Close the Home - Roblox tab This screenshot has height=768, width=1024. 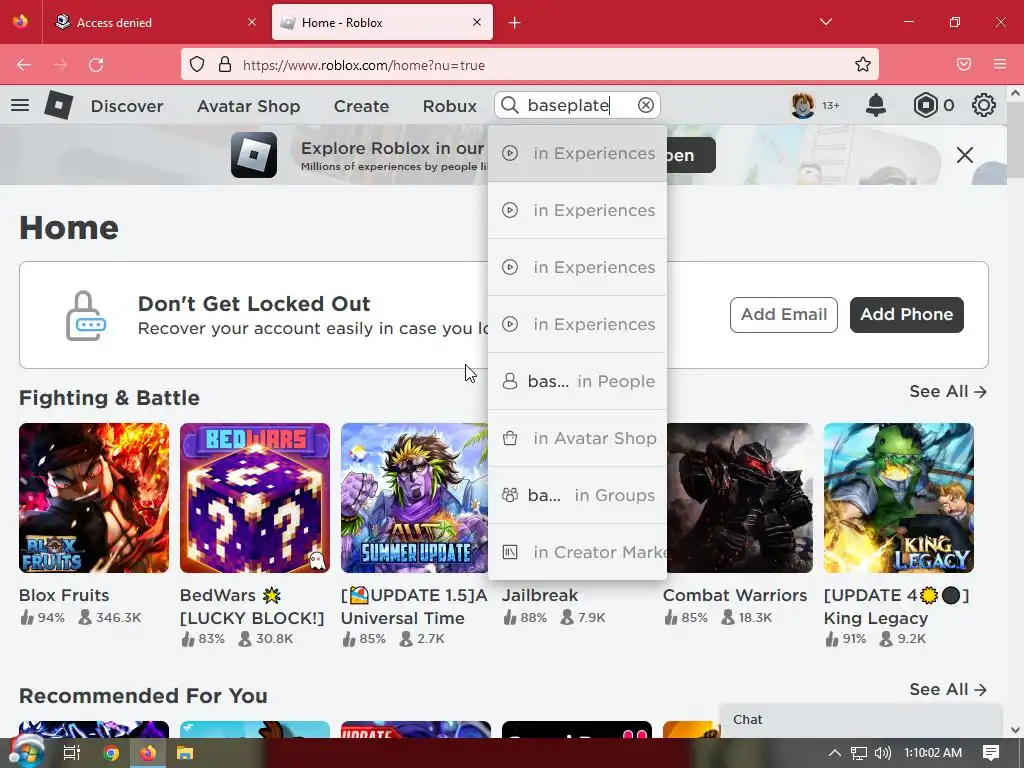477,22
